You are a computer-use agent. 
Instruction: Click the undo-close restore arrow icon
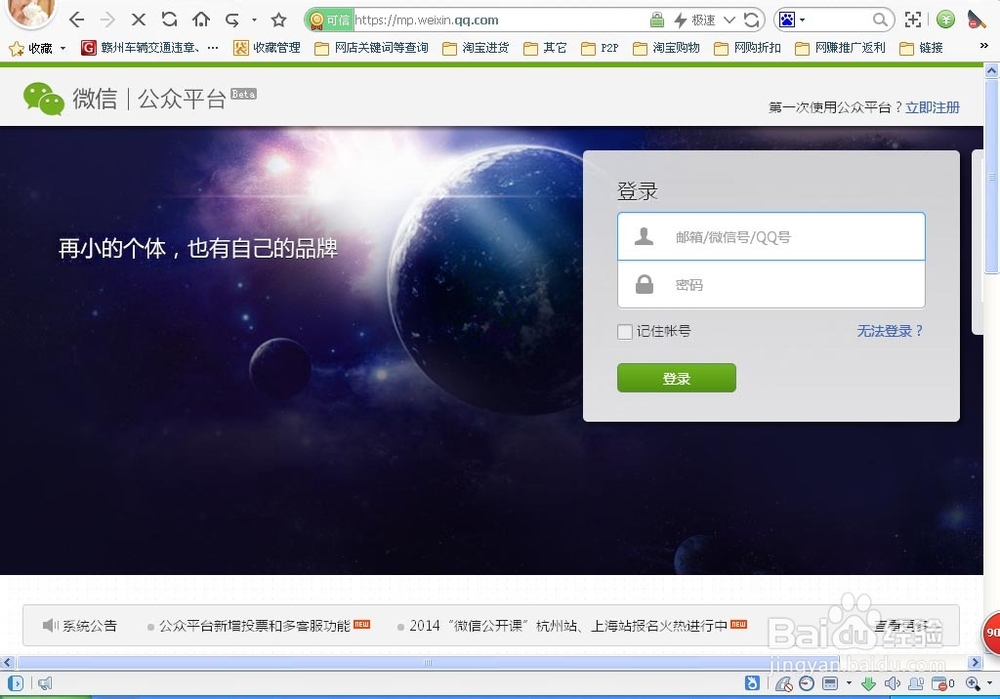[232, 20]
